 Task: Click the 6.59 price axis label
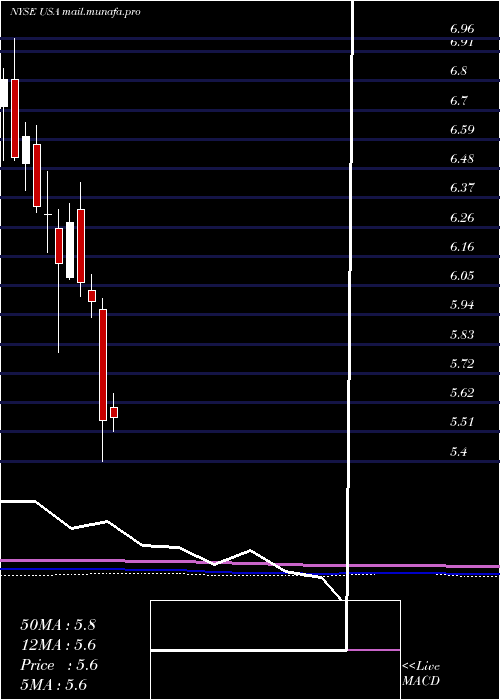[x=462, y=129]
